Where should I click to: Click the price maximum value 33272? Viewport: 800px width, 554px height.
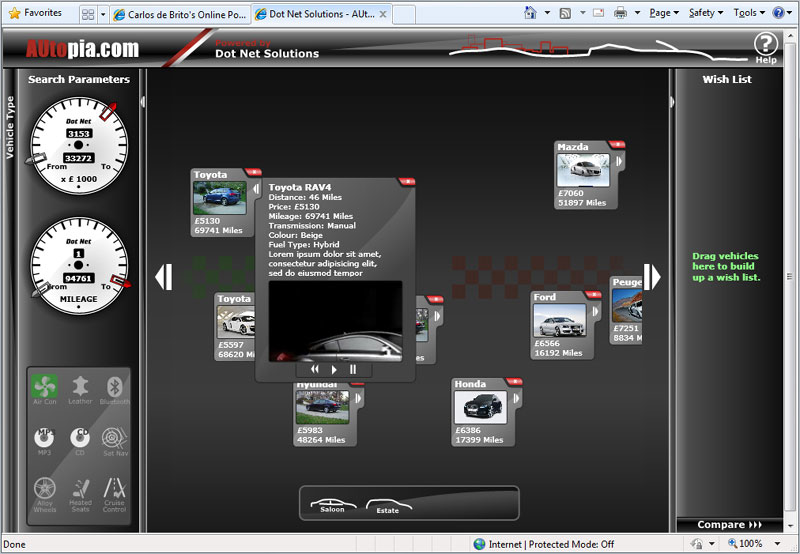78,158
